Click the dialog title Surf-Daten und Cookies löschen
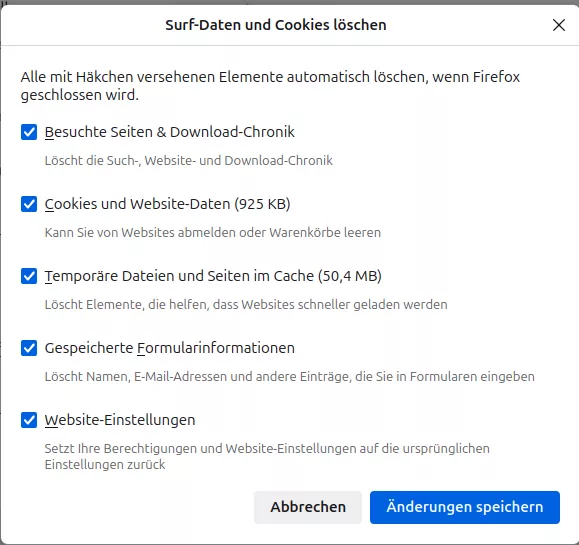Image resolution: width=579 pixels, height=545 pixels. 275,25
